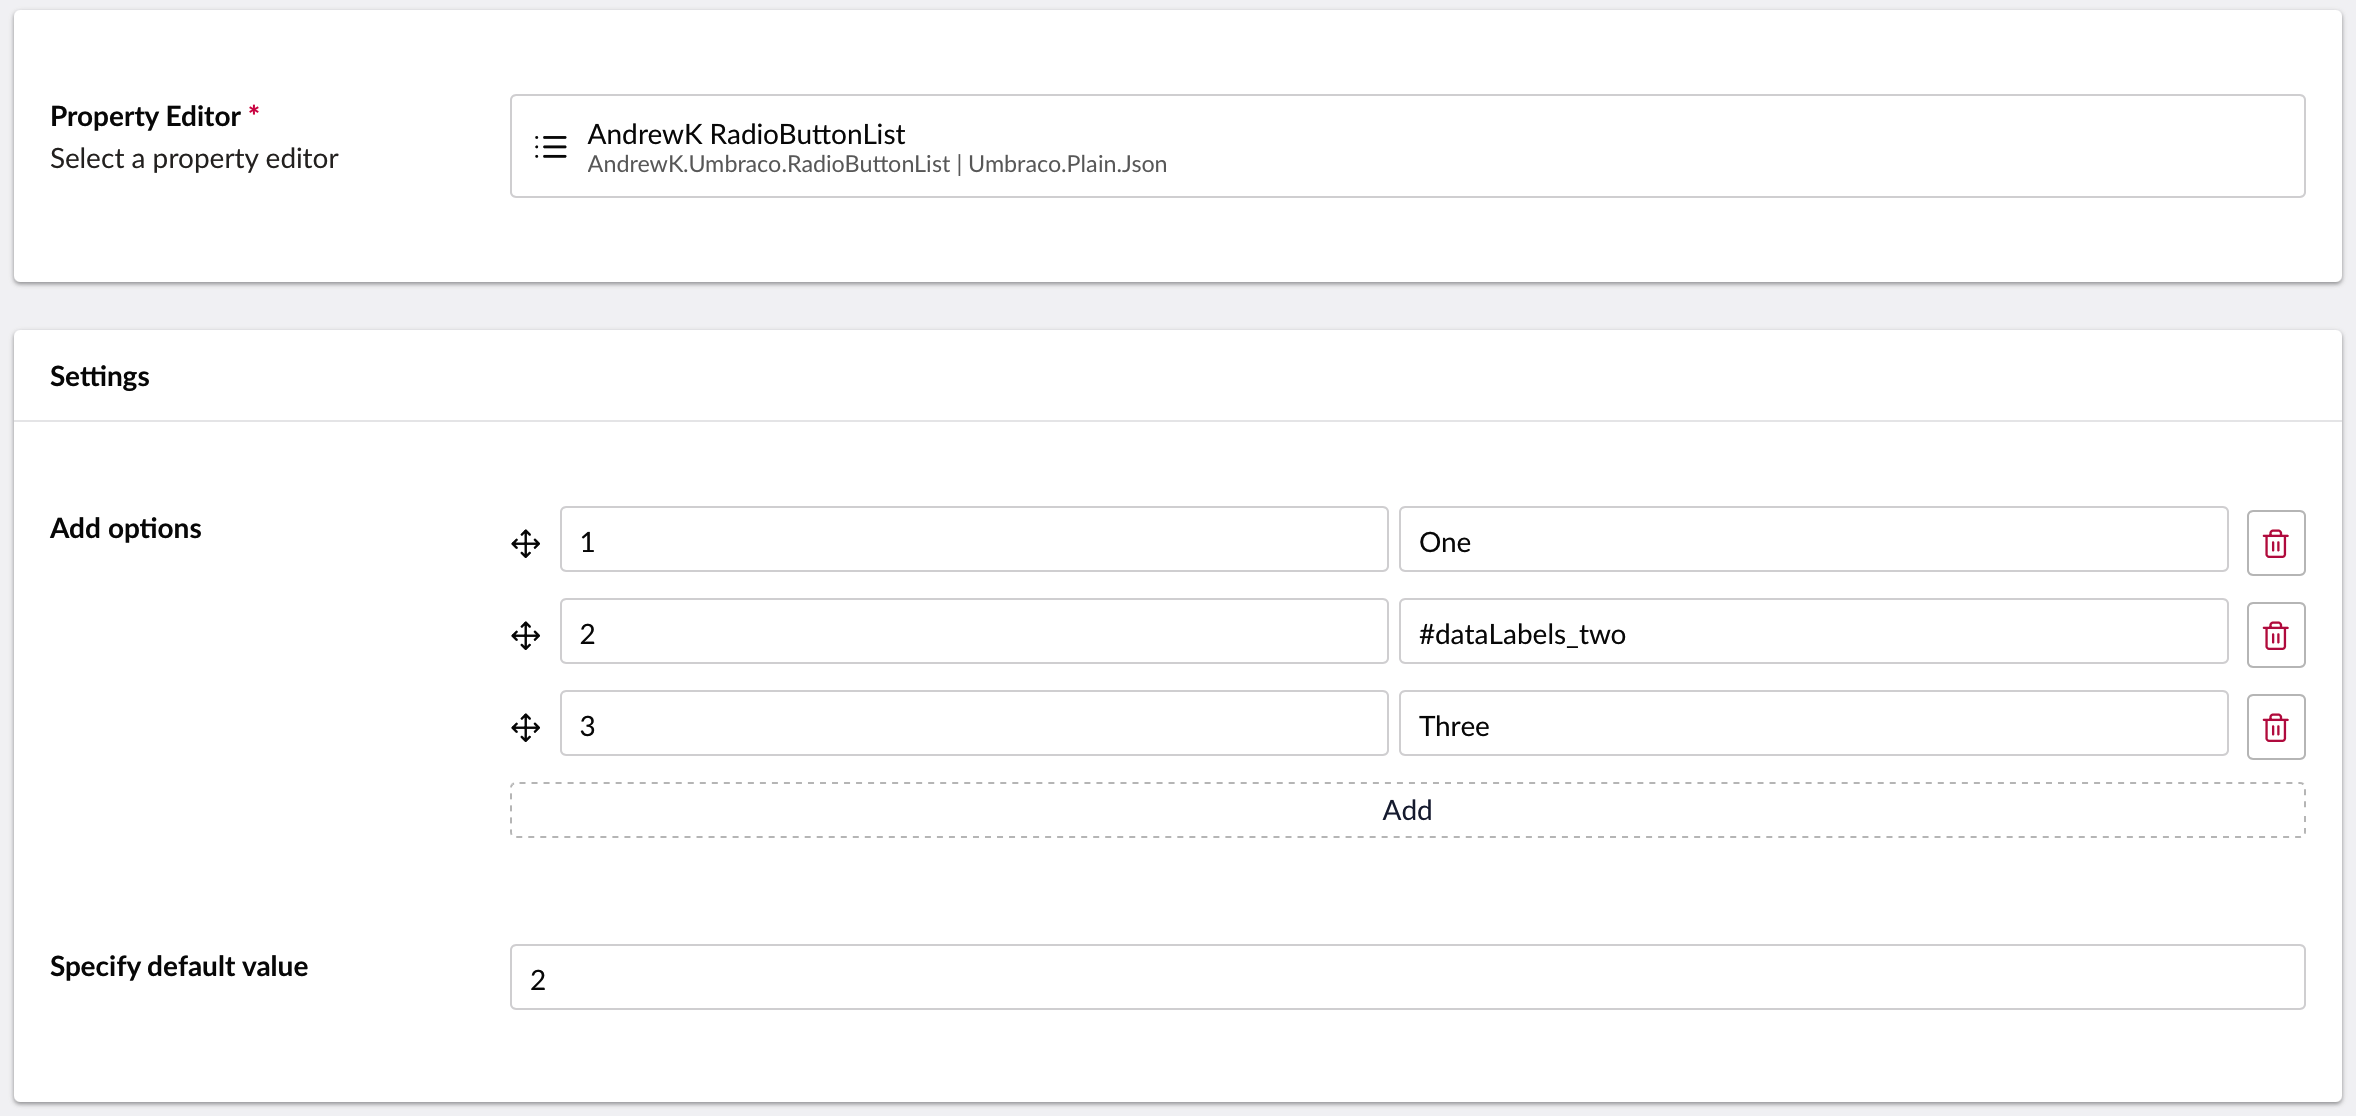
Task: Click drag handle for option 2
Action: click(x=526, y=635)
